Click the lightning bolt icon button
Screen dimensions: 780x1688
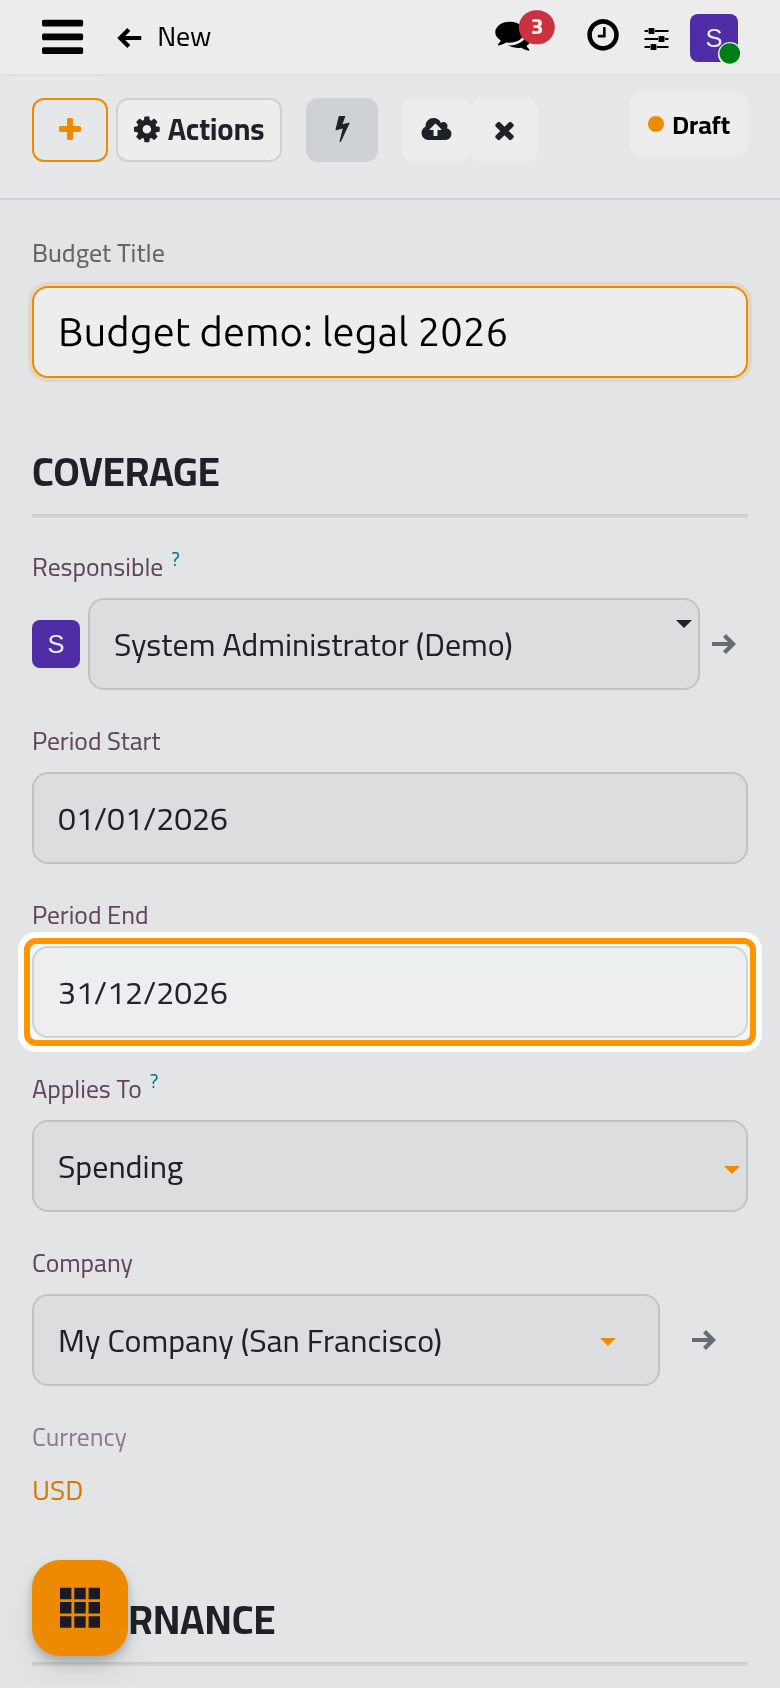(x=342, y=130)
